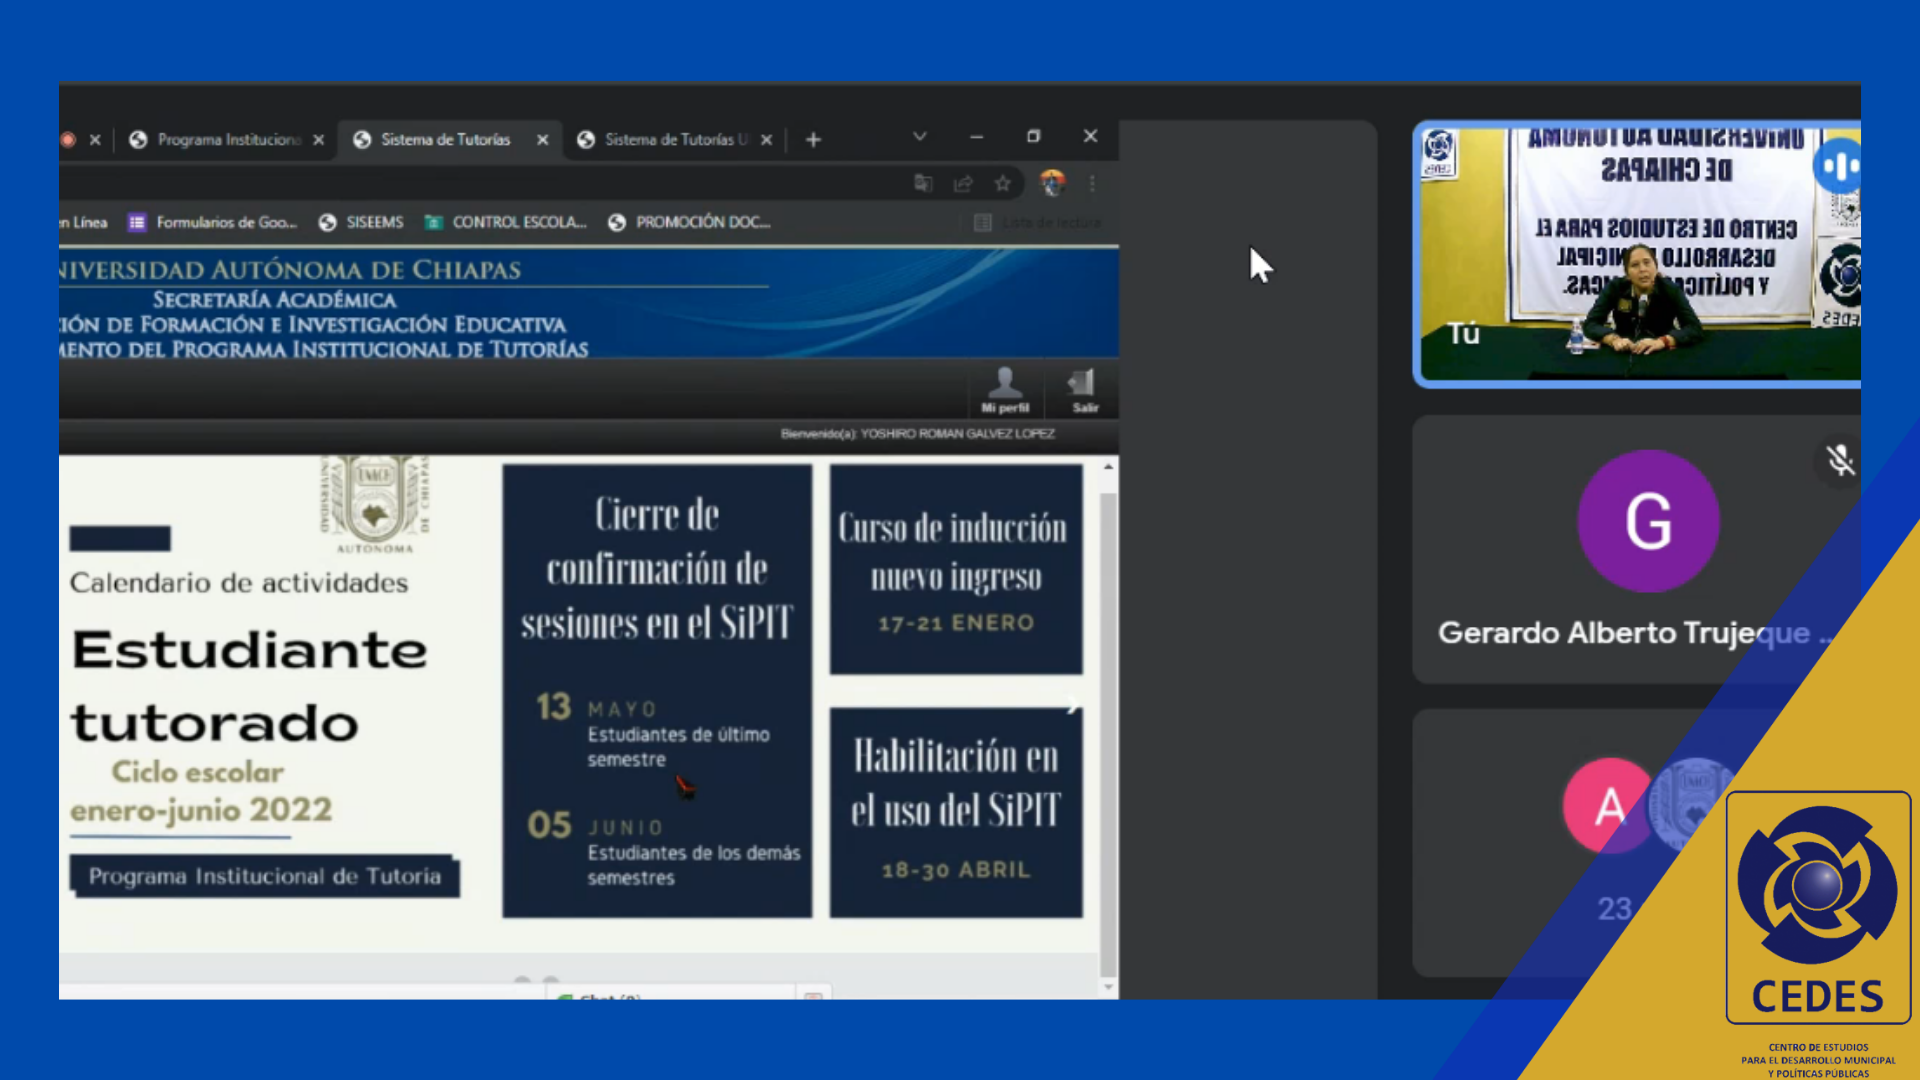Click the 18-30 ABRIL date text
The image size is (1920, 1080).
[x=956, y=870]
